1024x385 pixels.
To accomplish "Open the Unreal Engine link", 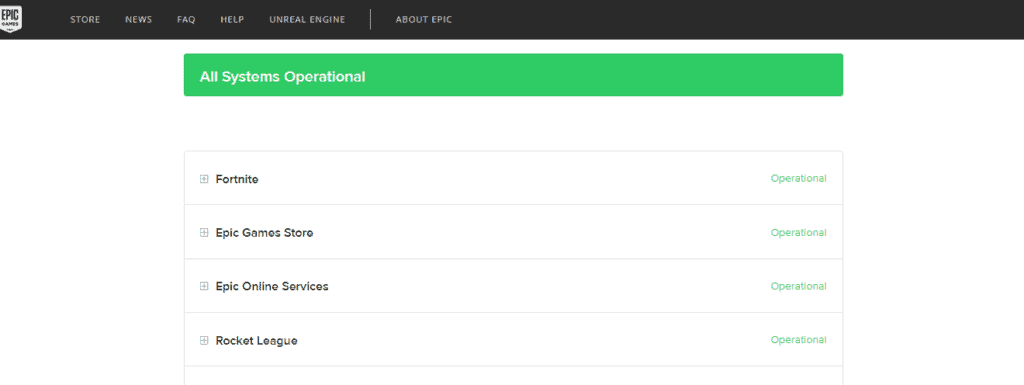I will (x=307, y=20).
